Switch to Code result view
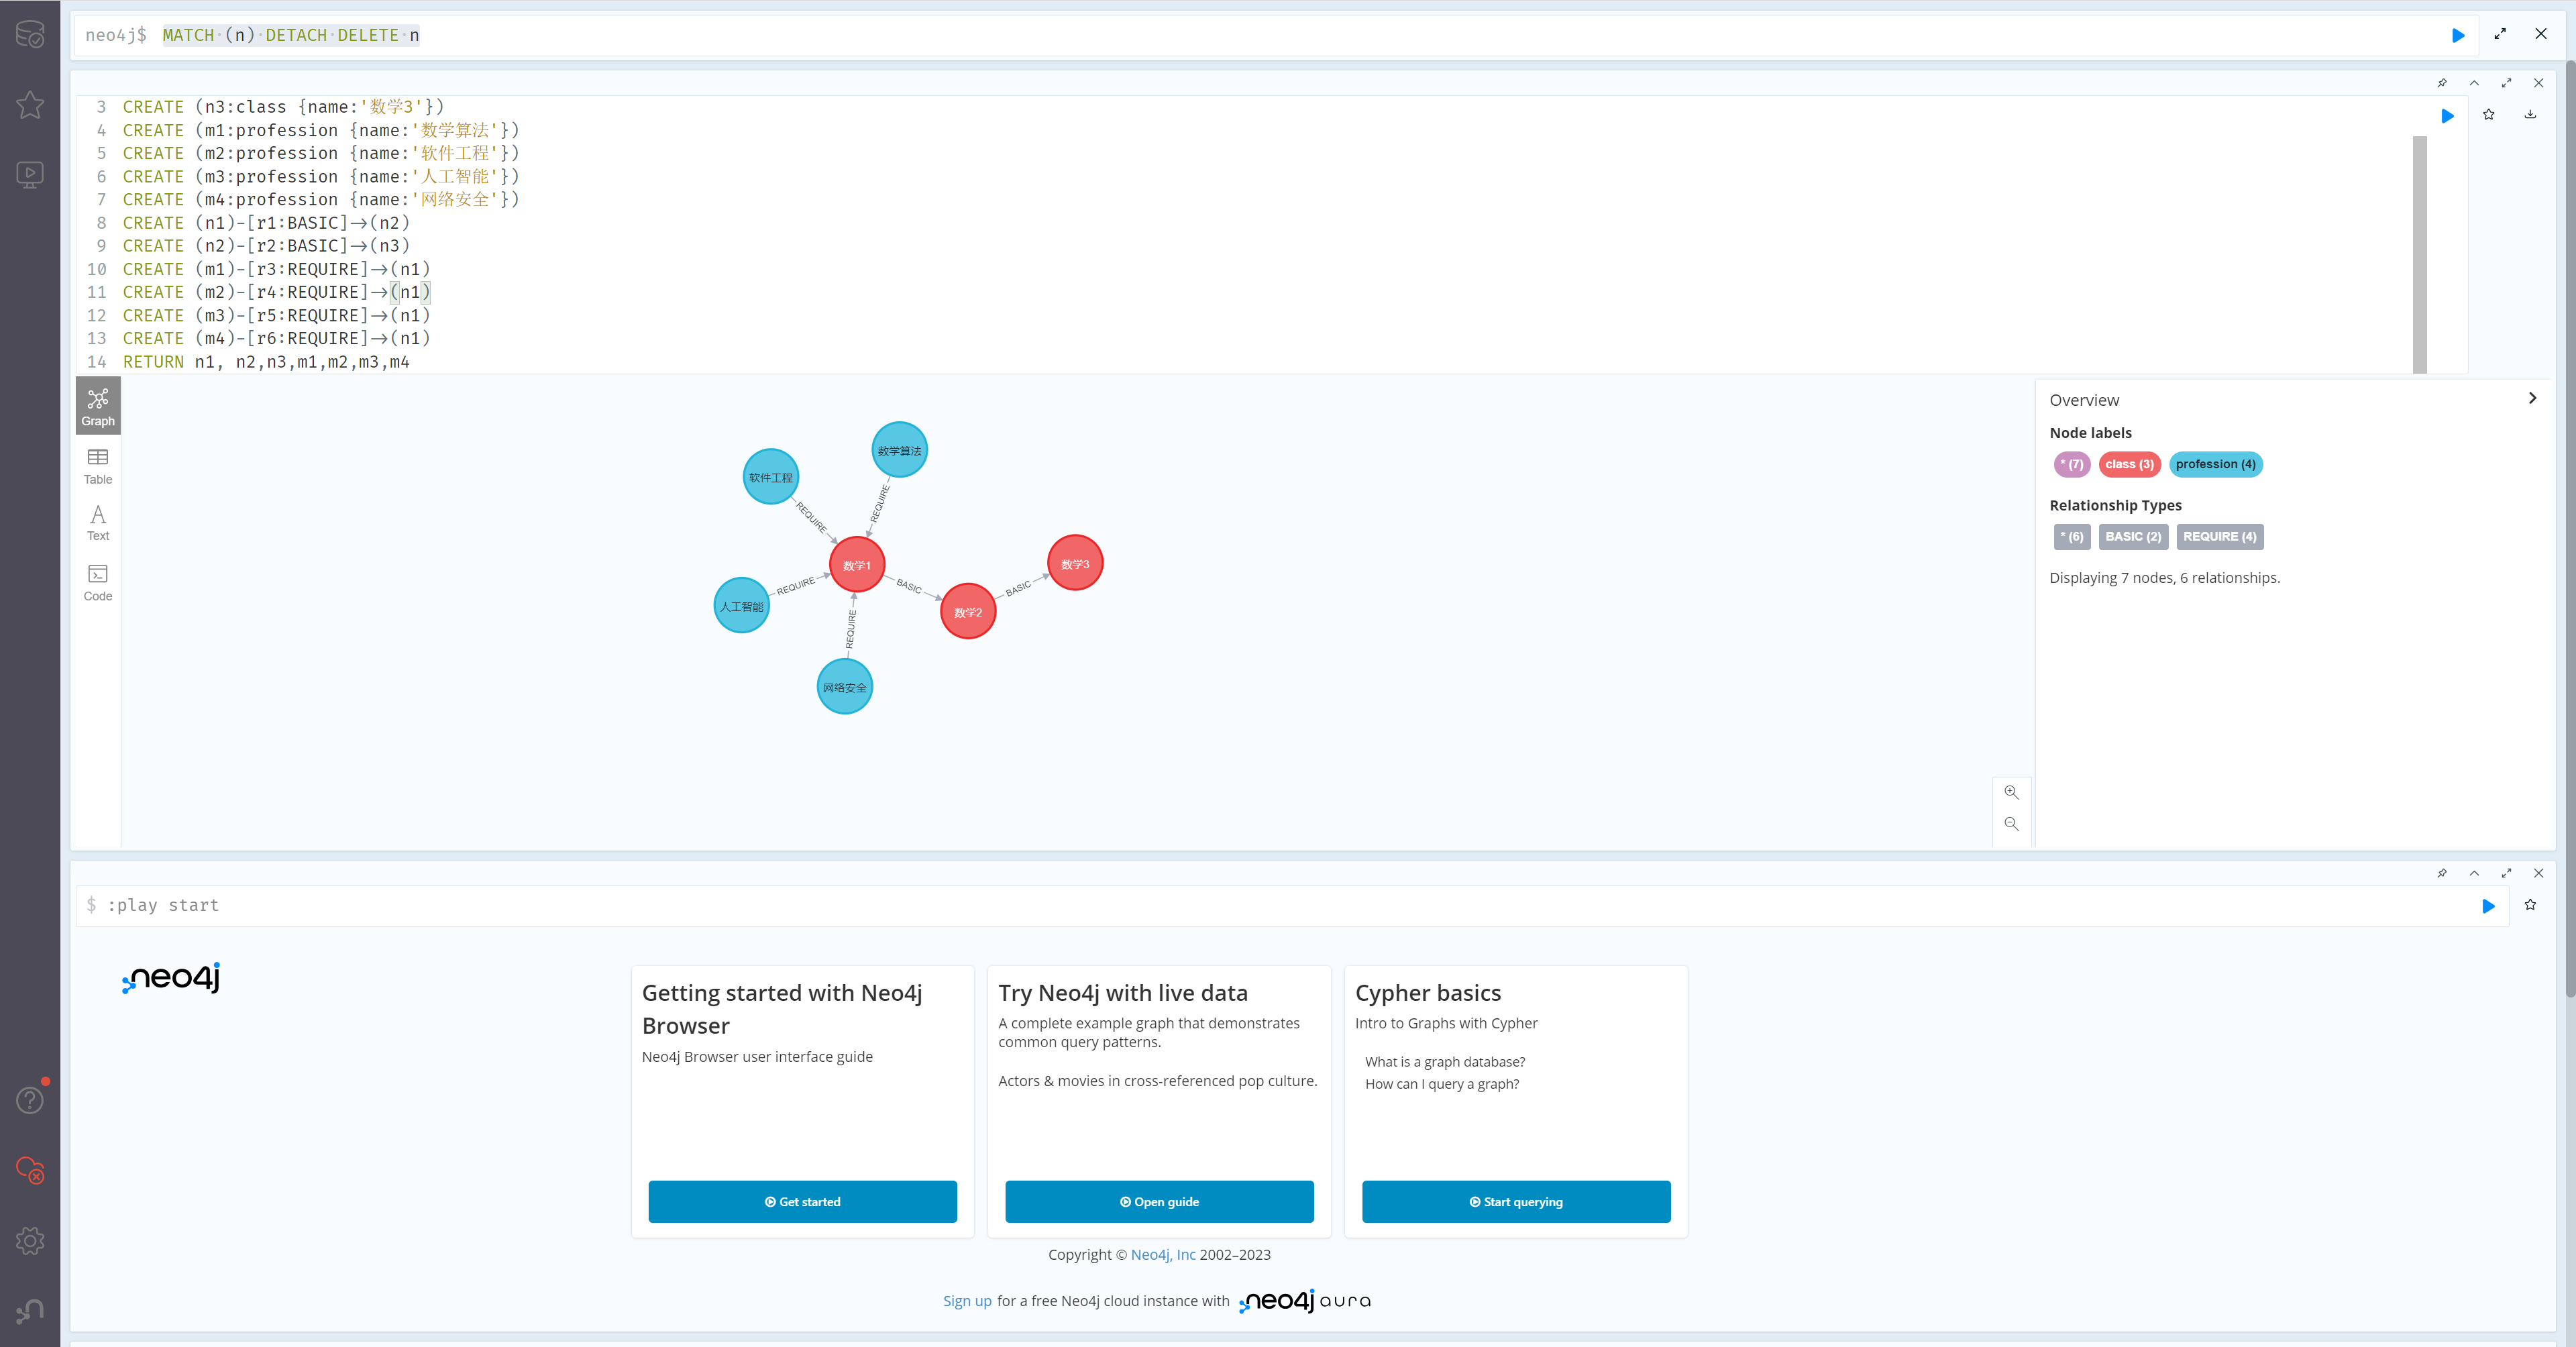The image size is (2576, 1347). click(98, 583)
